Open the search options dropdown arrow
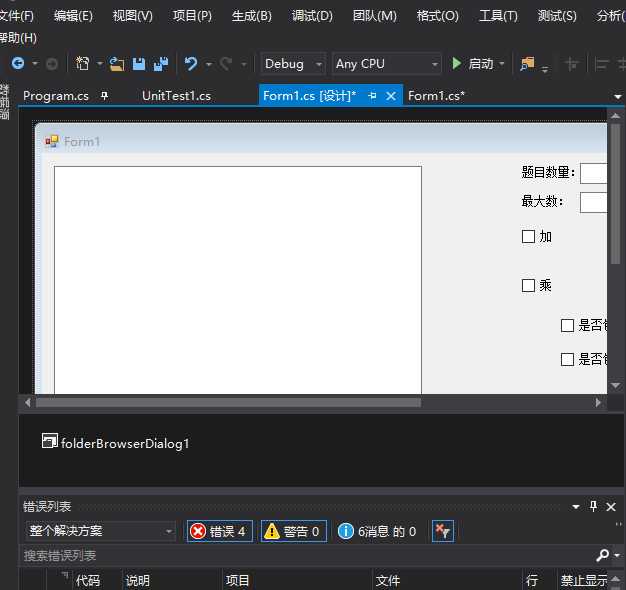The image size is (626, 590). [x=617, y=555]
